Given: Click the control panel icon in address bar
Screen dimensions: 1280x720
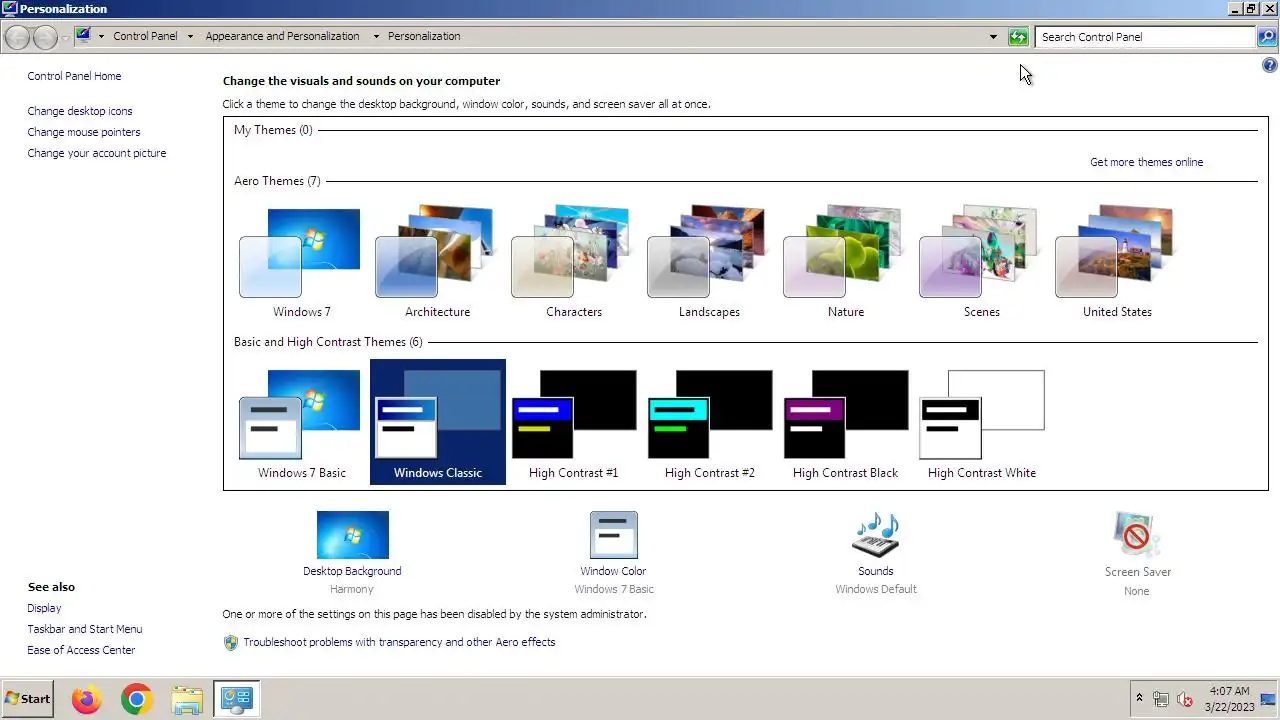Looking at the screenshot, I should pos(84,36).
